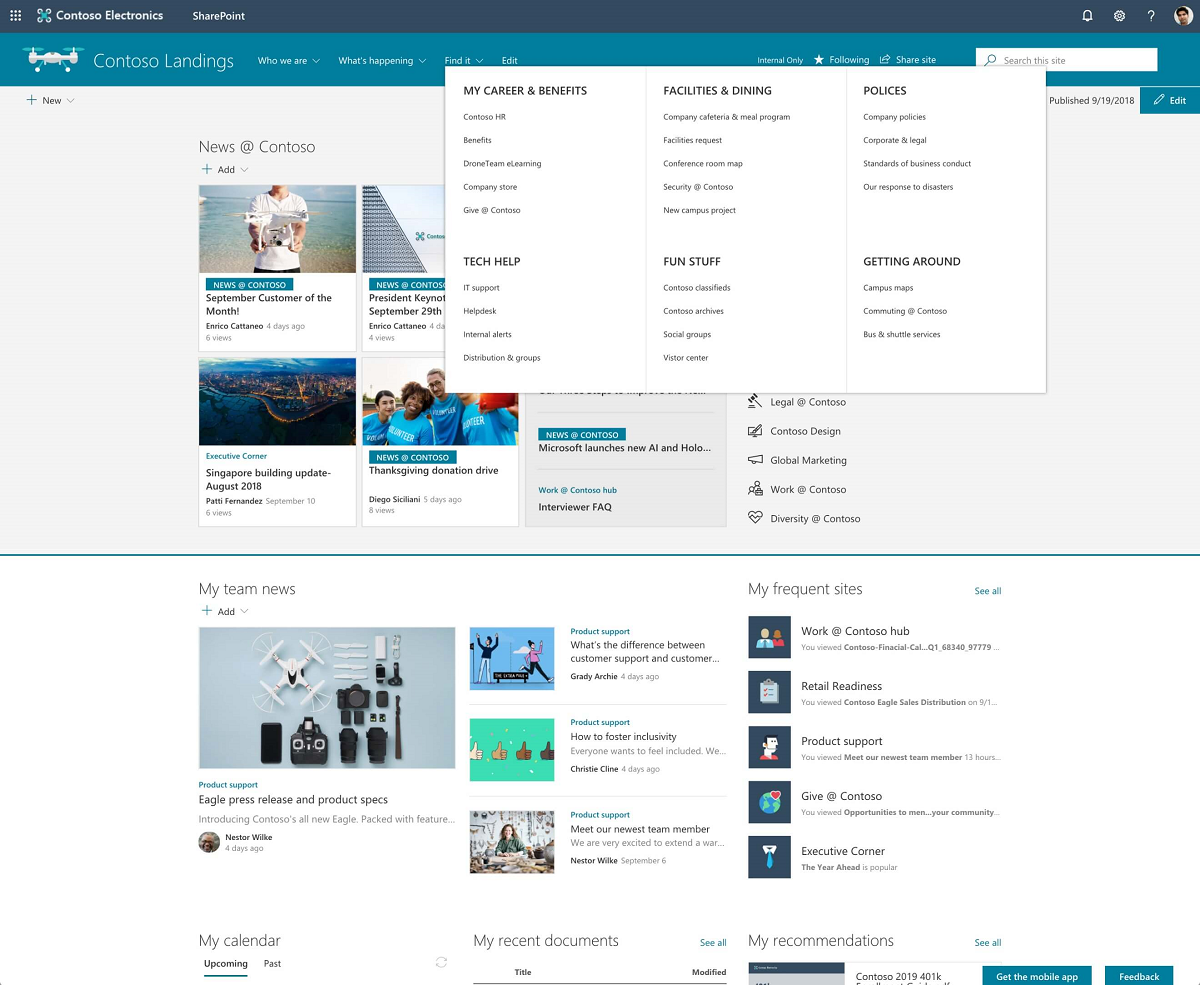
Task: Click the notifications bell icon
Action: [1088, 16]
